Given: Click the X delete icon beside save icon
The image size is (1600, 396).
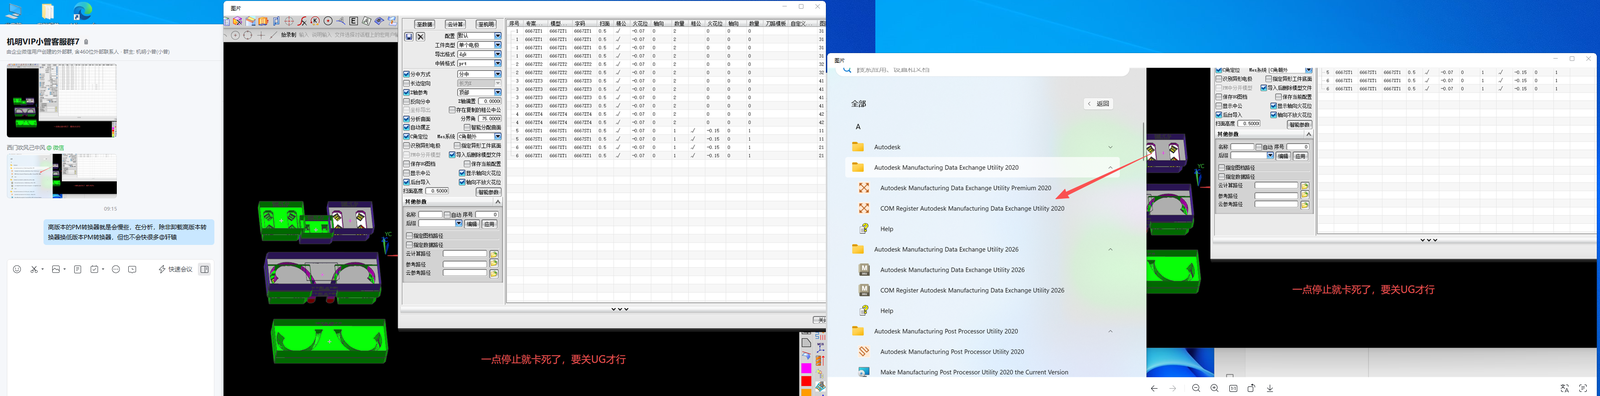Looking at the screenshot, I should [x=420, y=36].
